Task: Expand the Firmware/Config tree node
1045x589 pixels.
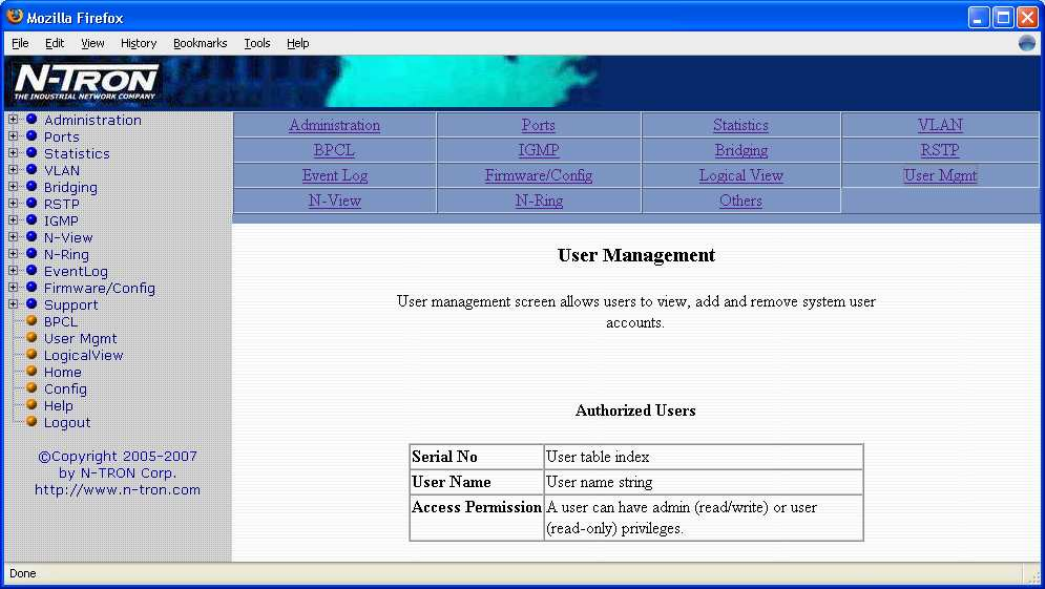Action: 13,288
